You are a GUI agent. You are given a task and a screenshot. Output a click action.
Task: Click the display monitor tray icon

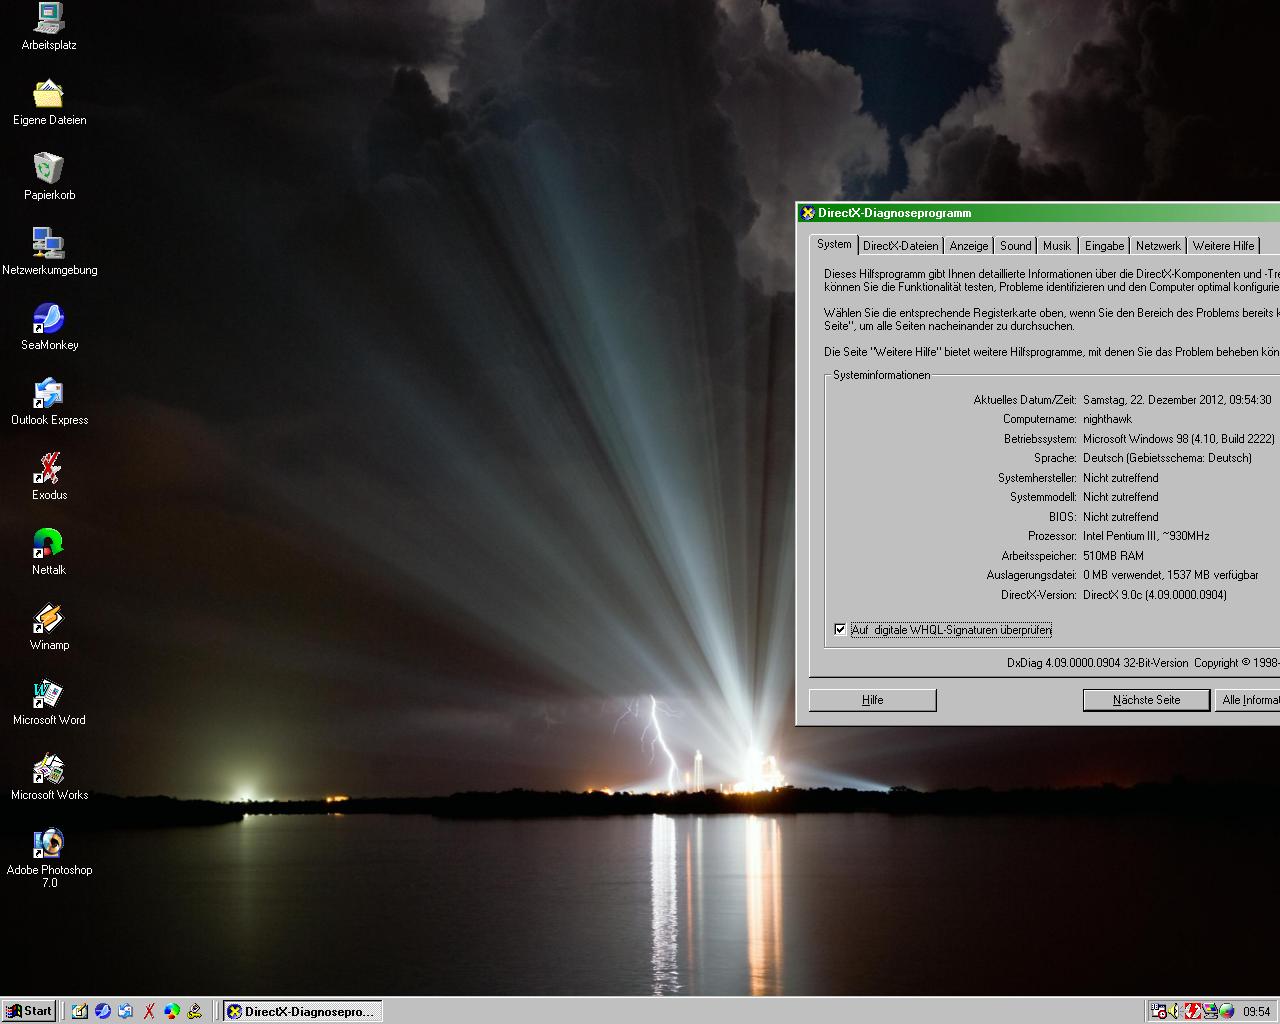(1210, 1011)
